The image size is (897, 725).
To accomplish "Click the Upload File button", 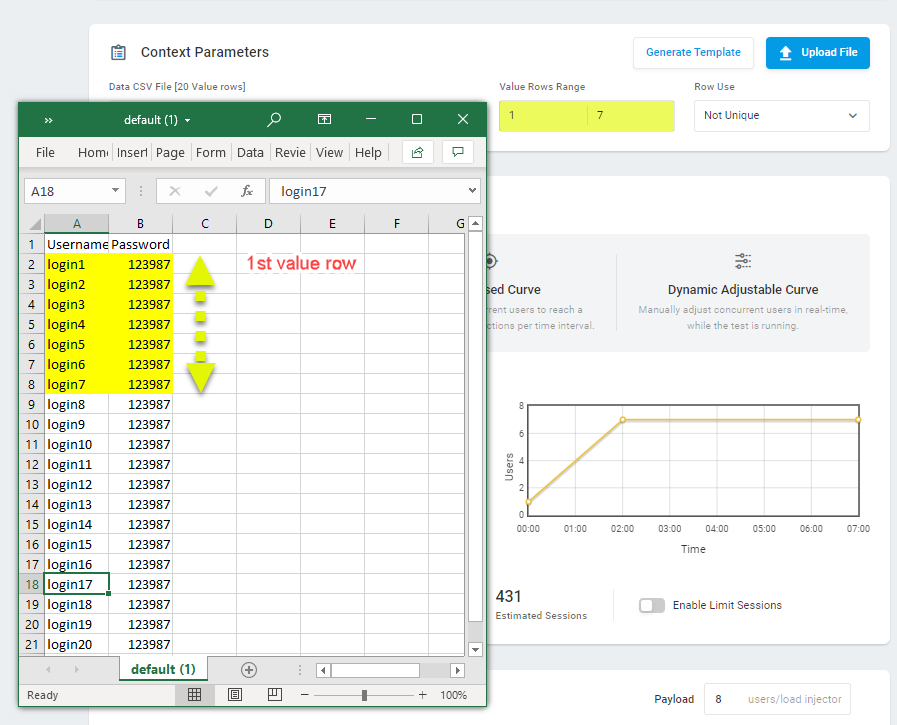I will (x=817, y=53).
